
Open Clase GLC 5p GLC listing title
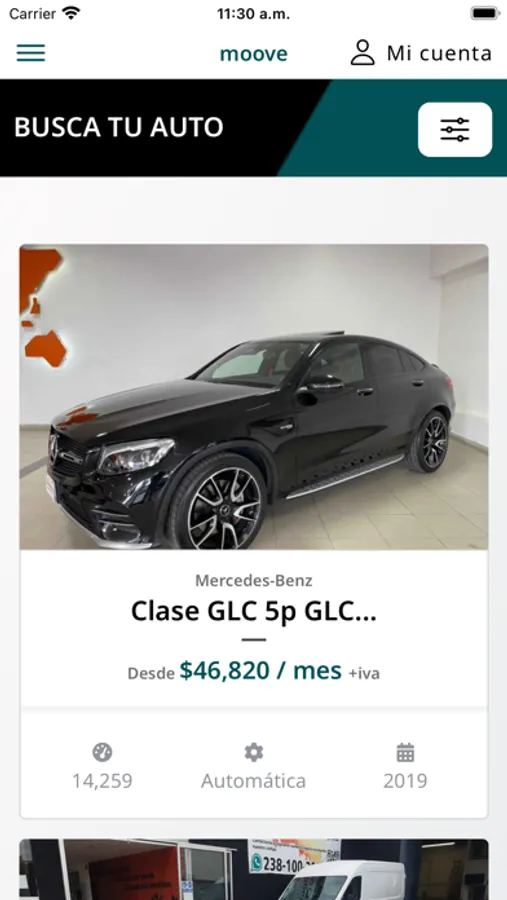[254, 612]
